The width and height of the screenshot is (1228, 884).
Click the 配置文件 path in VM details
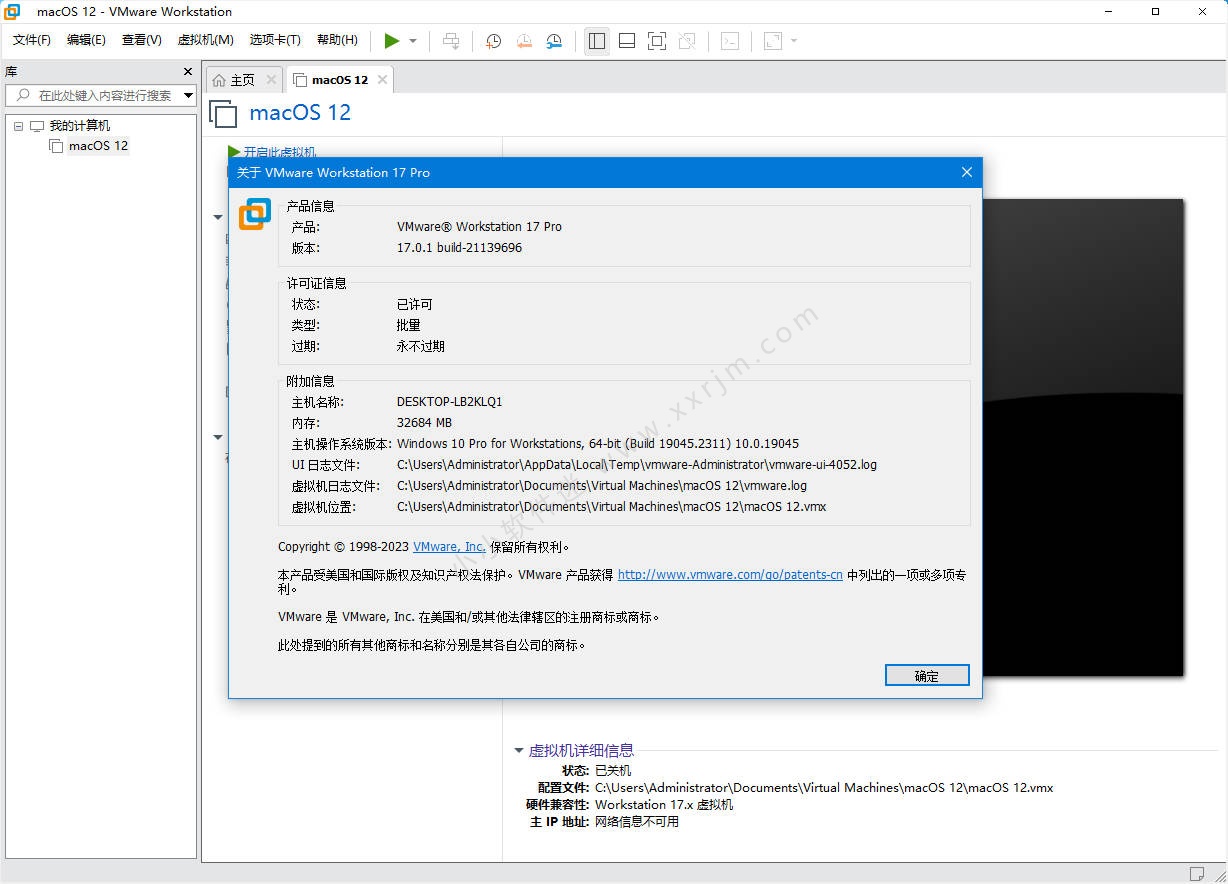[x=824, y=788]
